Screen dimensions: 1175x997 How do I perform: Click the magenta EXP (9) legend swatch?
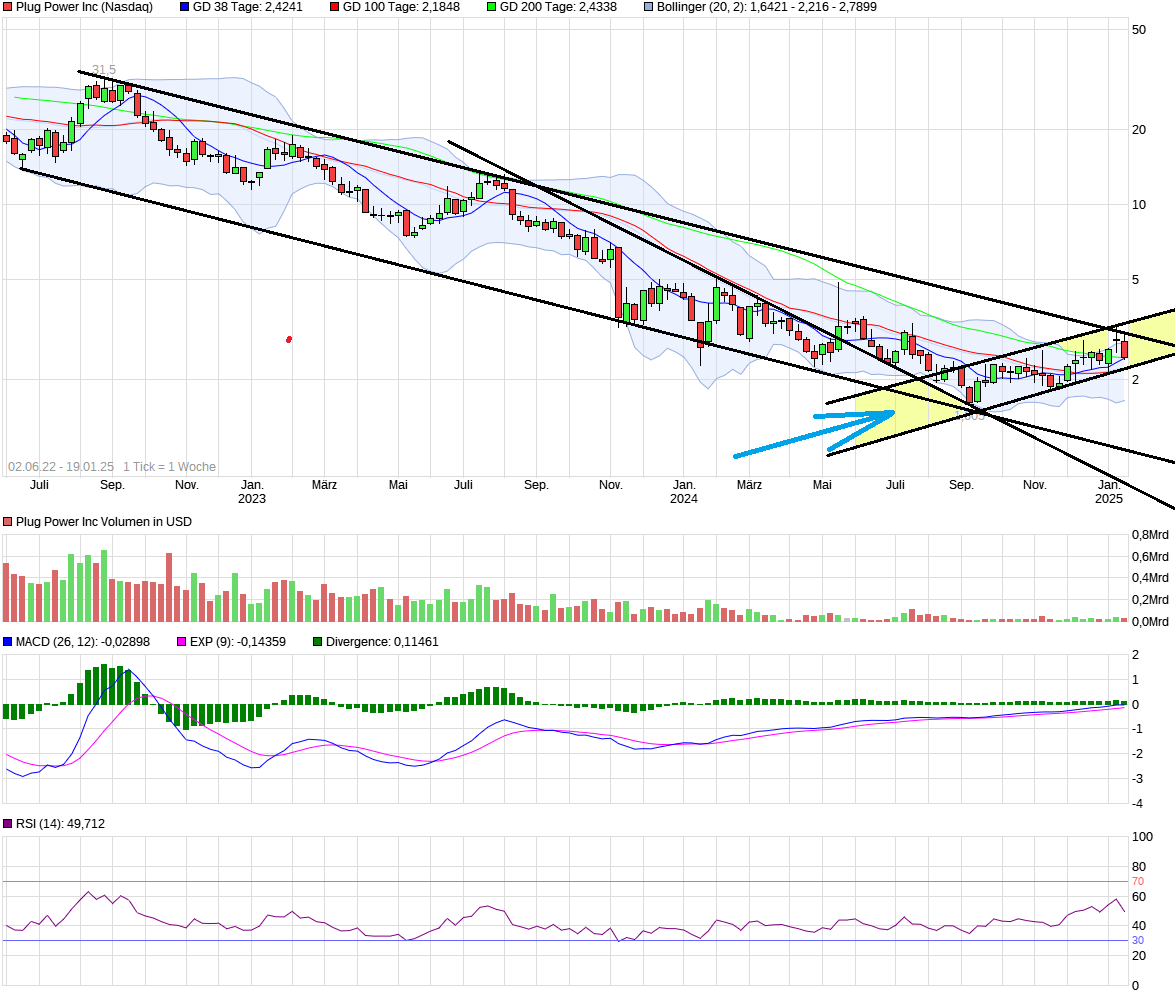click(x=181, y=642)
